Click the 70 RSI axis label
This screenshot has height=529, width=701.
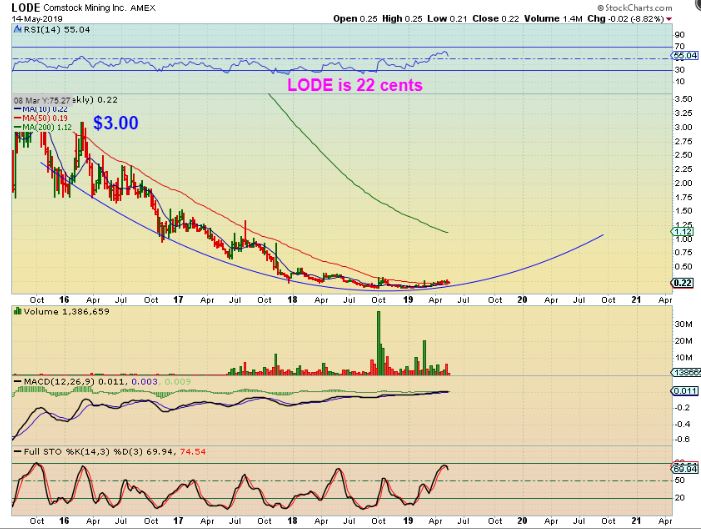coord(680,47)
